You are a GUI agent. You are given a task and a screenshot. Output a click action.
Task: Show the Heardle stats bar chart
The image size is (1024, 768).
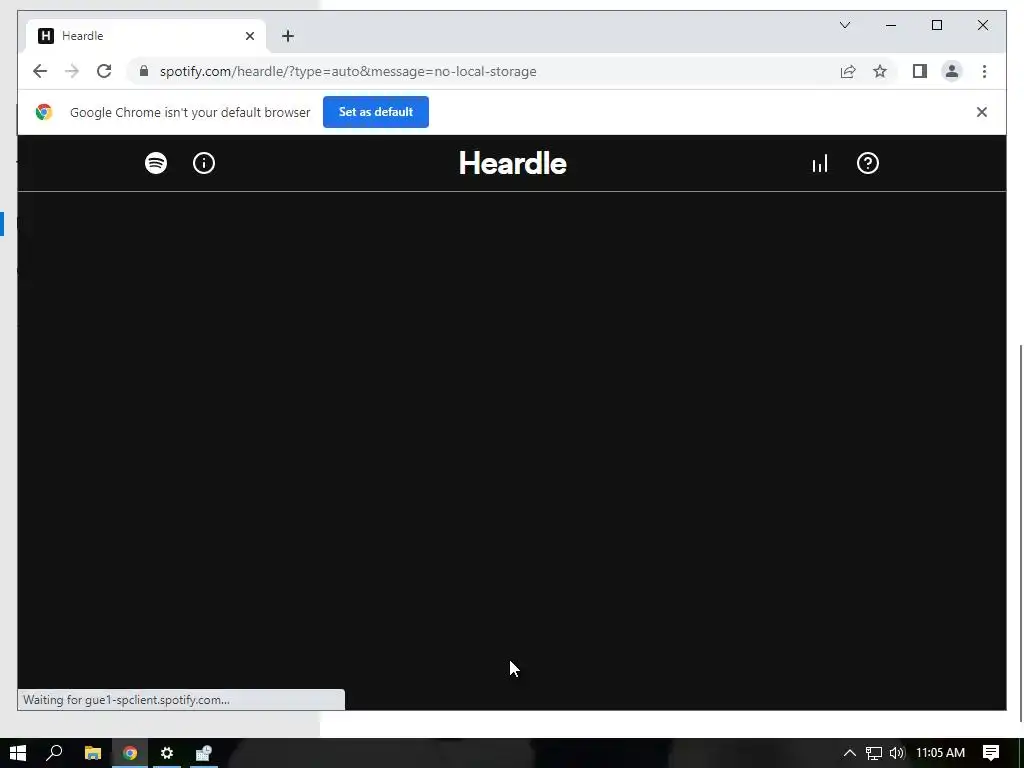[820, 163]
